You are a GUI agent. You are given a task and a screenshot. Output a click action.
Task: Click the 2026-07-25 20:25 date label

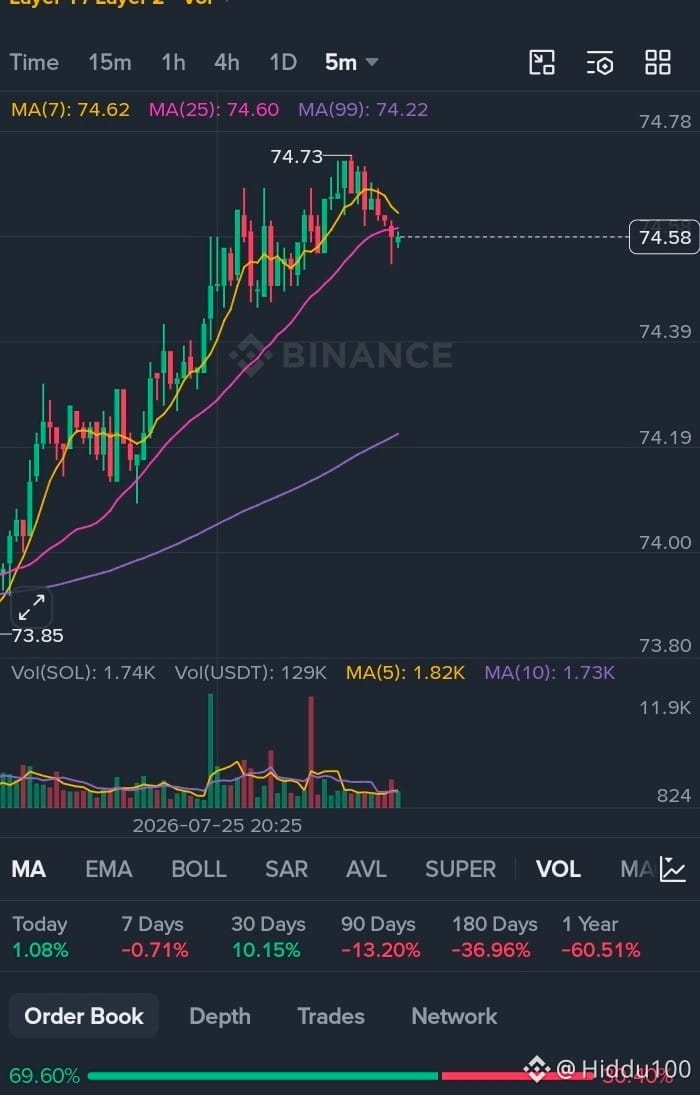[217, 825]
